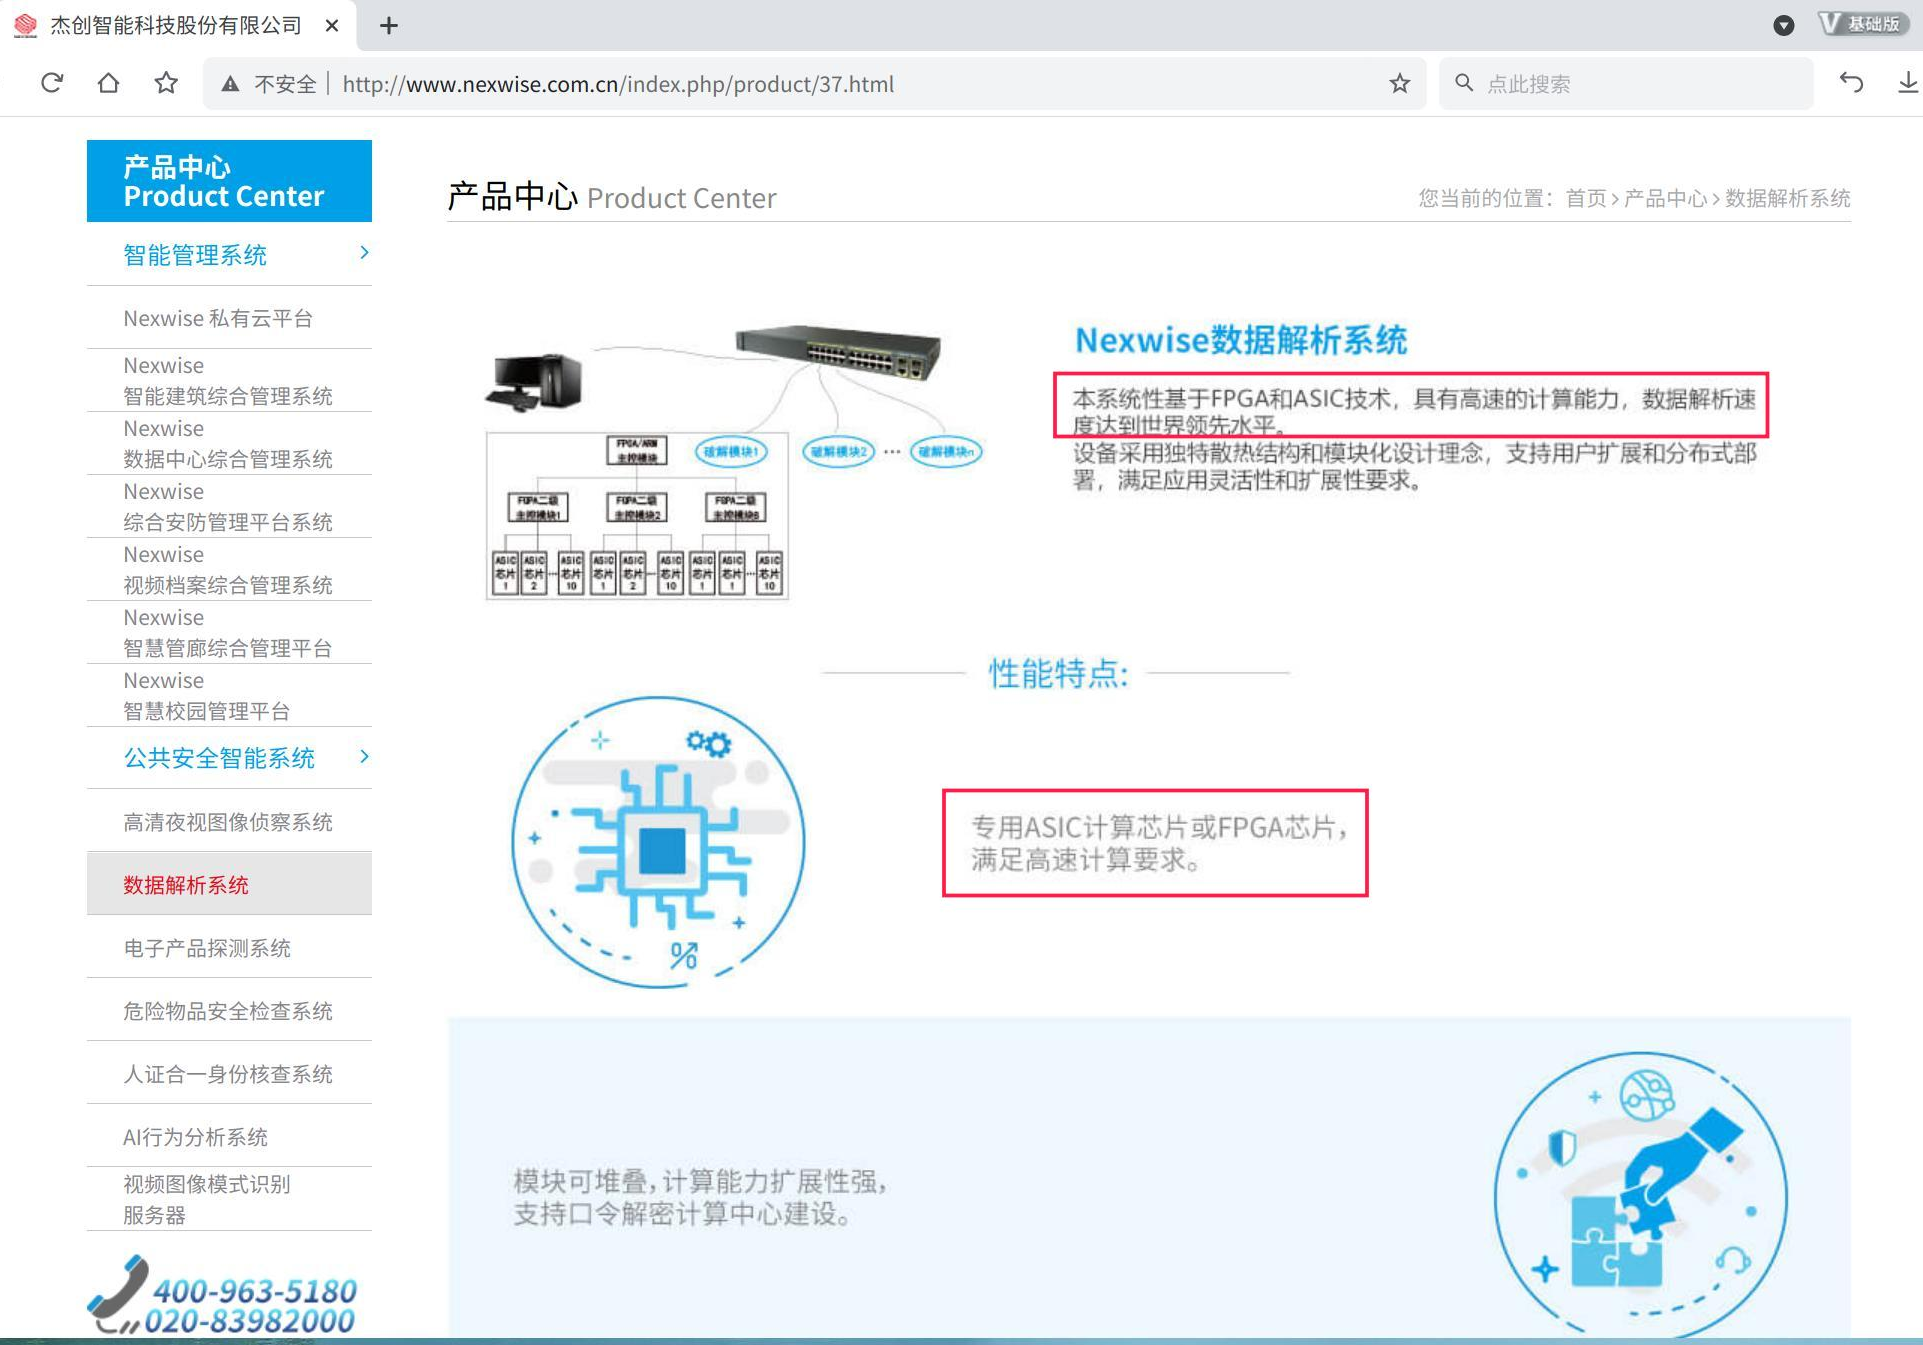Click the telephone handset icon
This screenshot has width=1923, height=1345.
116,1294
